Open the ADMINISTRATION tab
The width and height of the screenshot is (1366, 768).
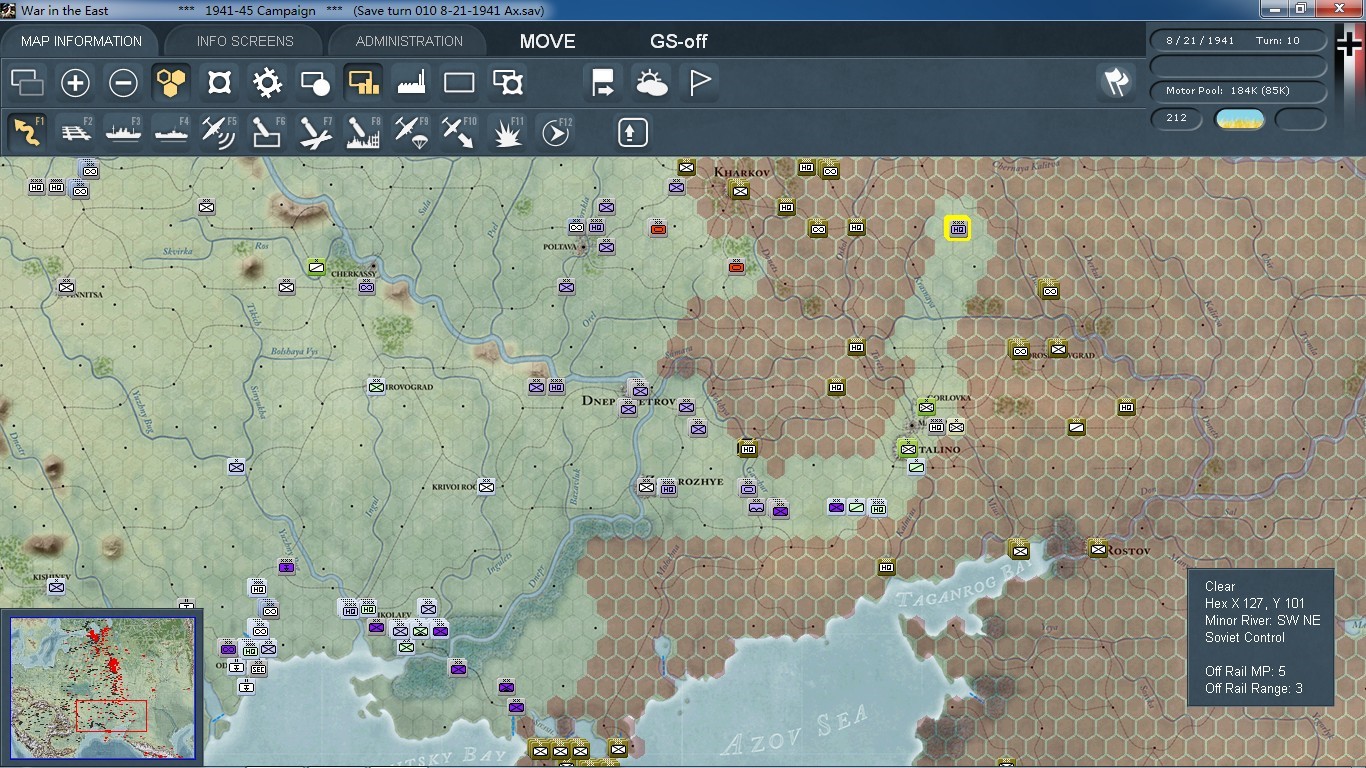[x=409, y=41]
